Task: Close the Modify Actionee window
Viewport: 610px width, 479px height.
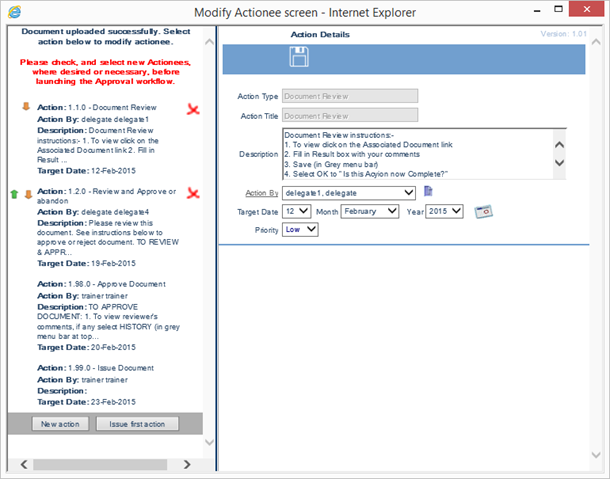Action: pyautogui.click(x=586, y=9)
